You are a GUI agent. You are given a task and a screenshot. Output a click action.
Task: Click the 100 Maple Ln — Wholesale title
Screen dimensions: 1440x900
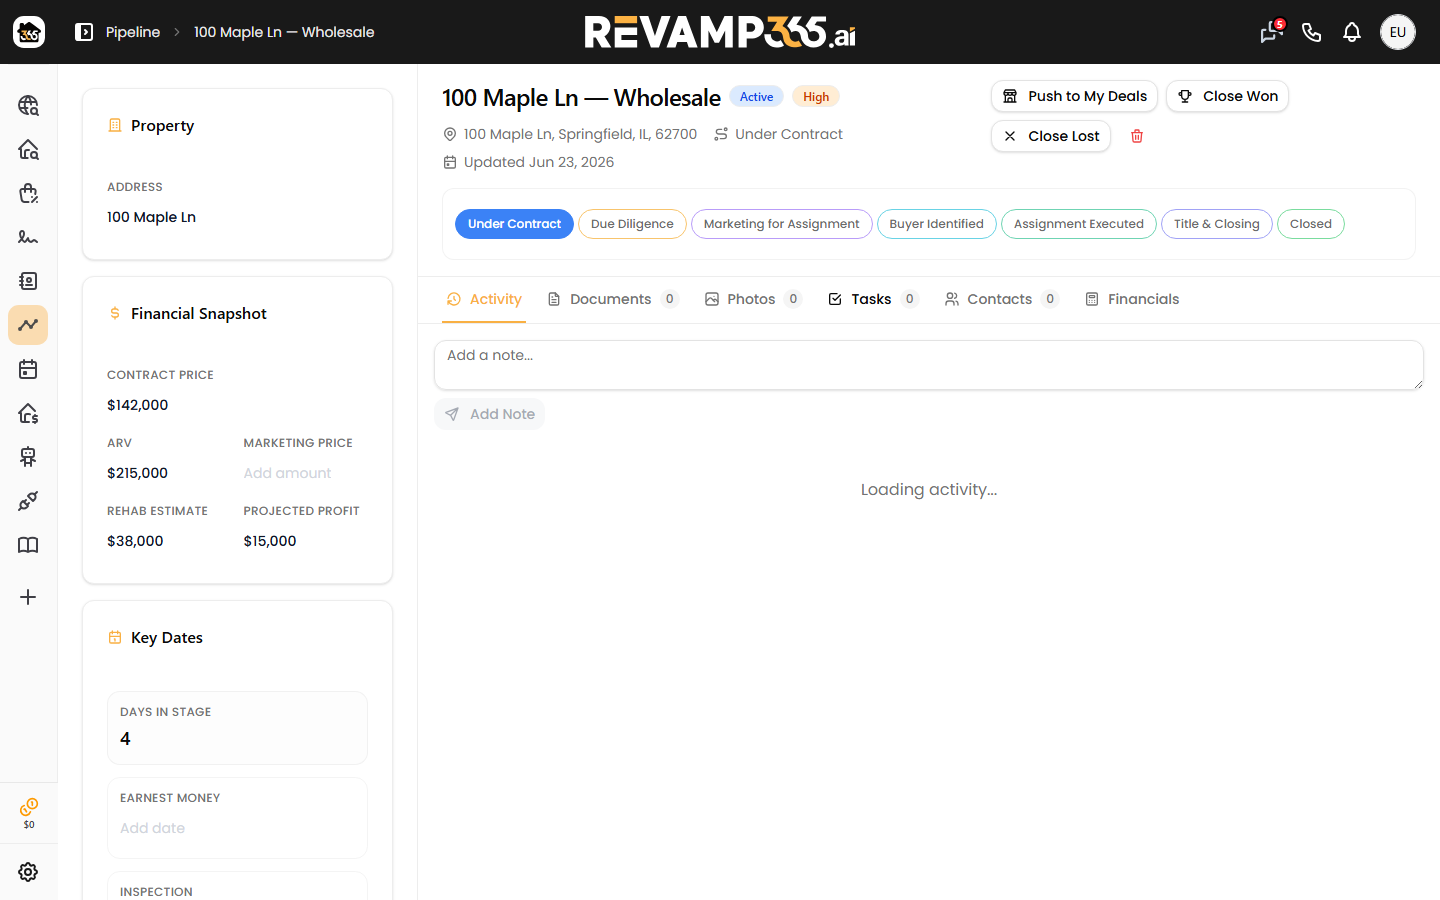[x=581, y=98]
